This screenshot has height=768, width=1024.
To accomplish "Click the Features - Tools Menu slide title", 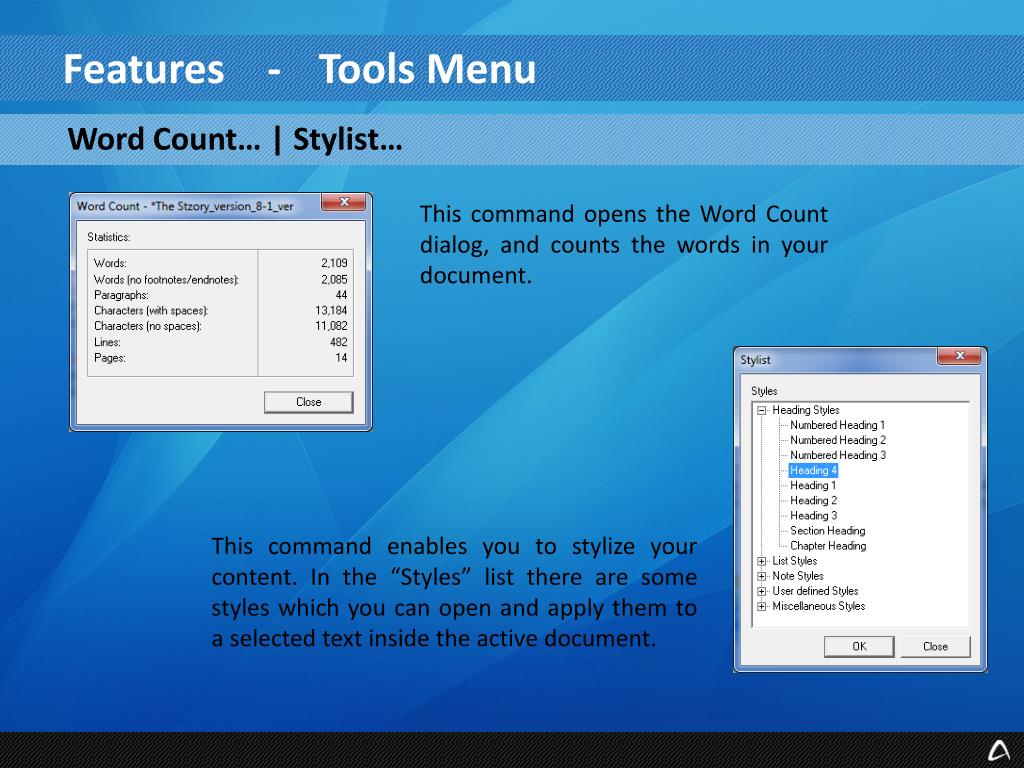I will 299,69.
